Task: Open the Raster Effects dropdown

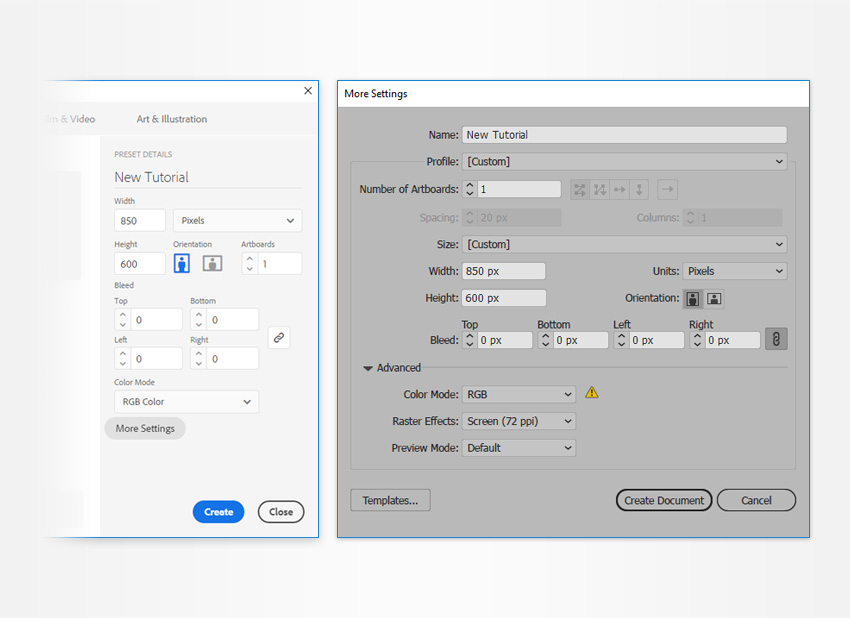Action: click(519, 421)
